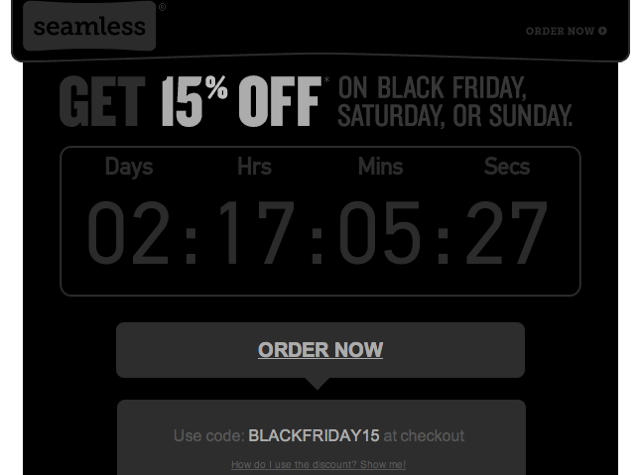Click the countdown hours value 17
Viewport: 640px width, 475px height.
[256, 233]
